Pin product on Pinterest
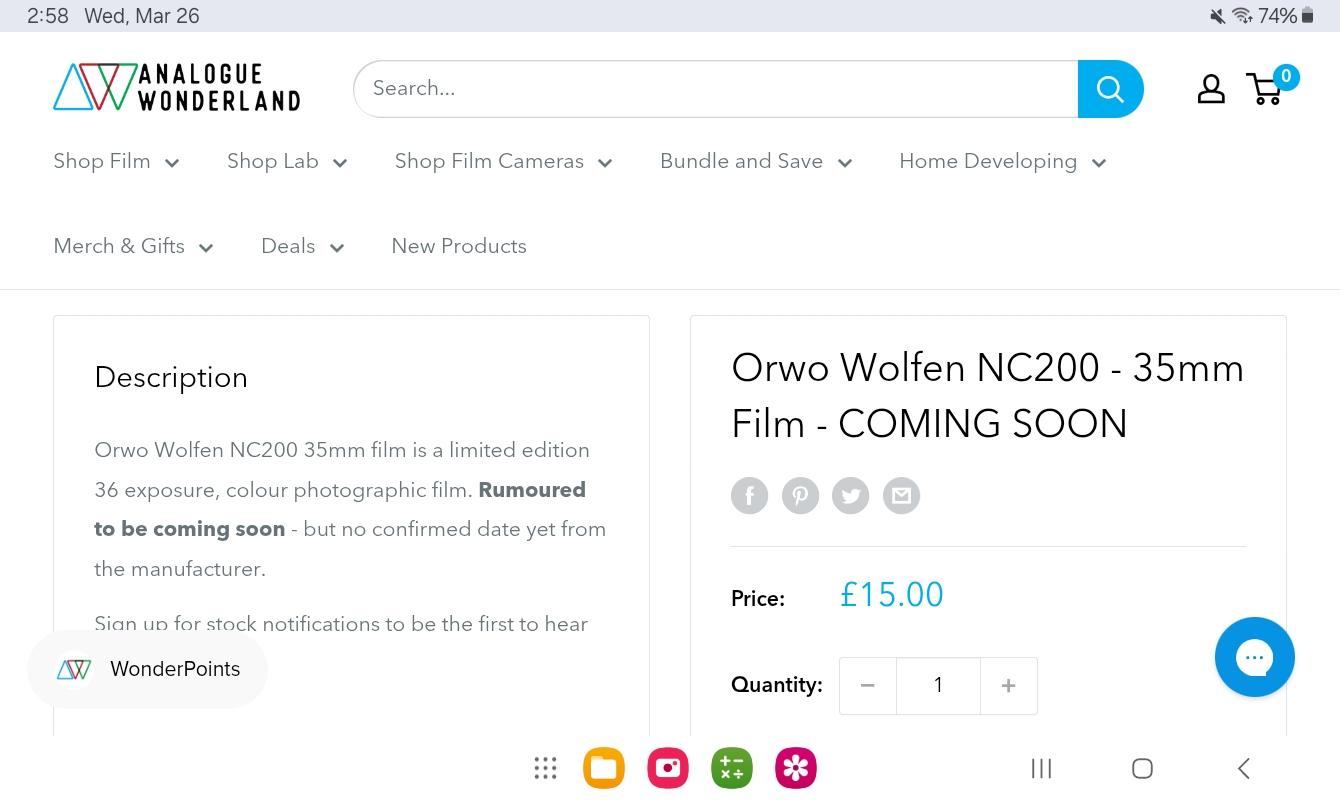The image size is (1340, 800). tap(800, 495)
